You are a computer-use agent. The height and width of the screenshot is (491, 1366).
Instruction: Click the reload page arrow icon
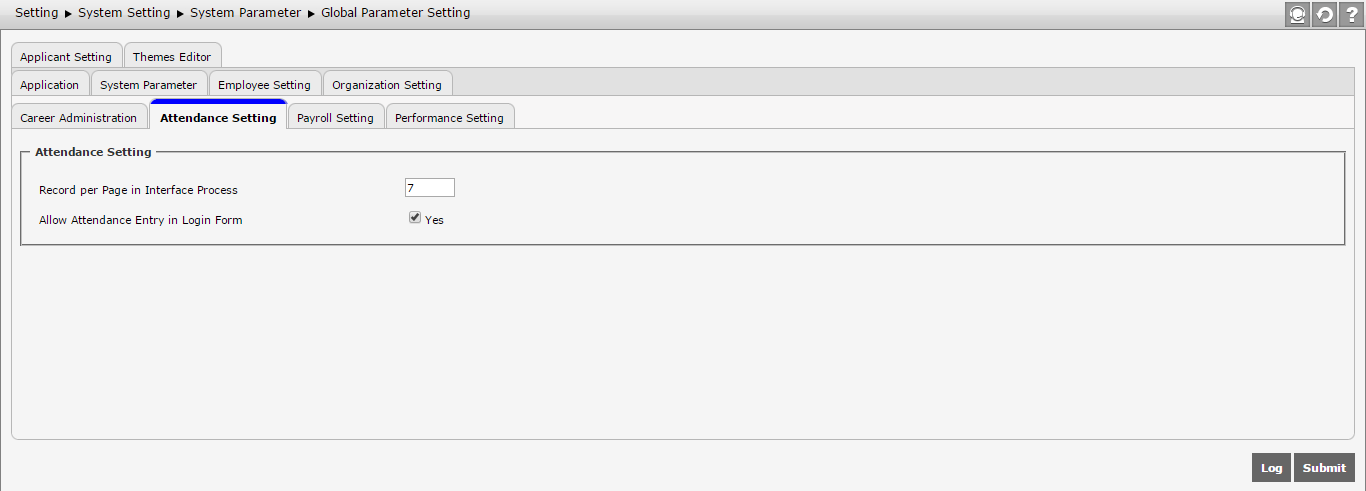tap(1324, 15)
